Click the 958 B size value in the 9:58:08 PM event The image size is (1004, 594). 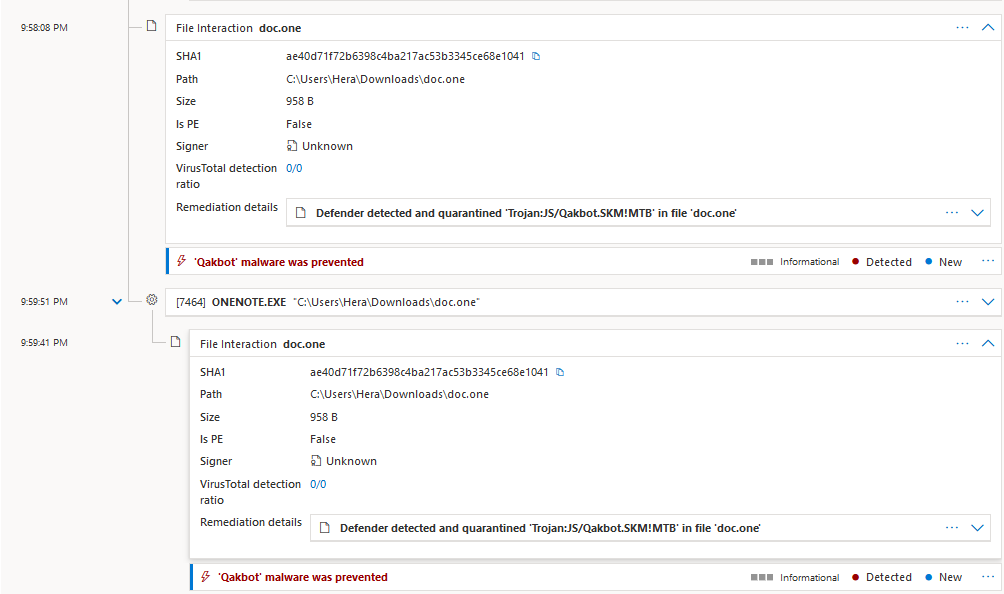click(300, 101)
